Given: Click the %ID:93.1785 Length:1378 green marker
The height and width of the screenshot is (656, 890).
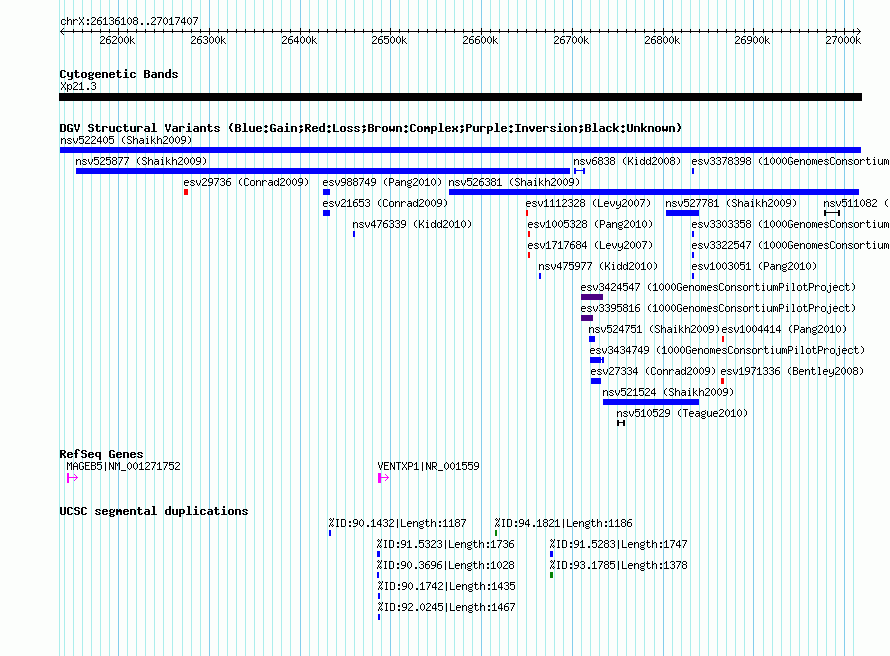Looking at the screenshot, I should tap(551, 575).
